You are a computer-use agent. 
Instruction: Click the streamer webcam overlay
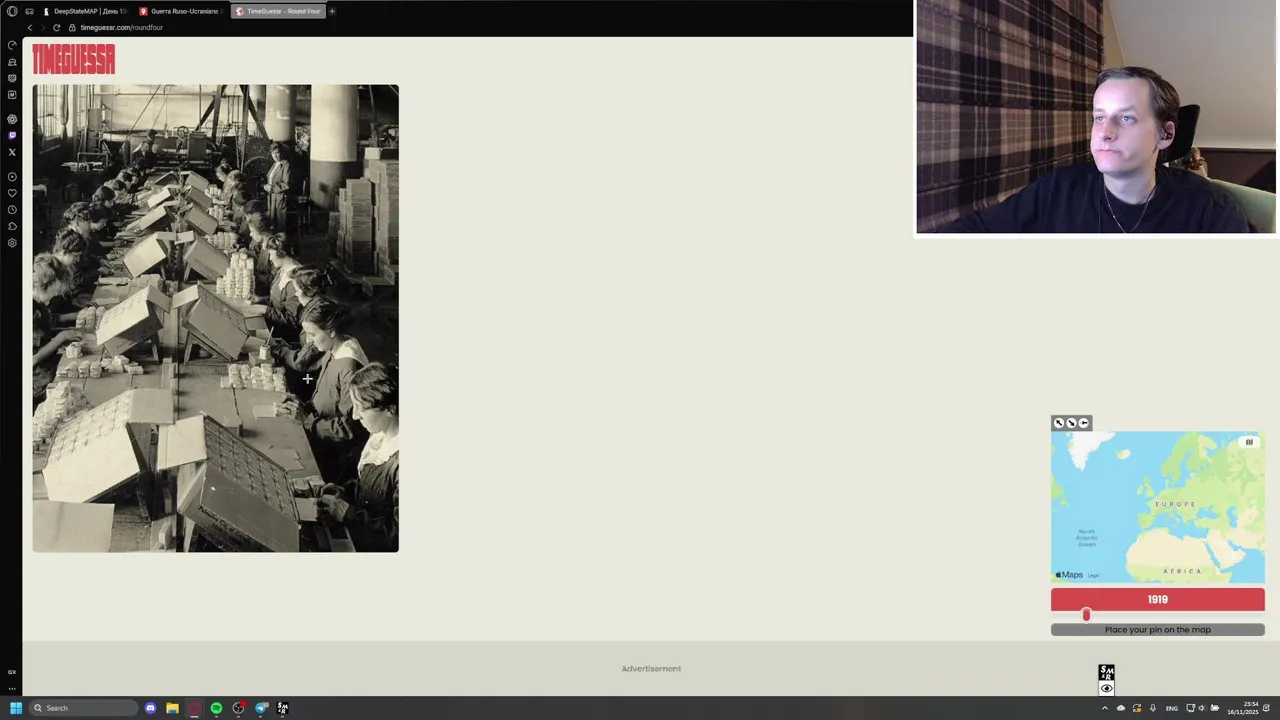coord(1096,117)
